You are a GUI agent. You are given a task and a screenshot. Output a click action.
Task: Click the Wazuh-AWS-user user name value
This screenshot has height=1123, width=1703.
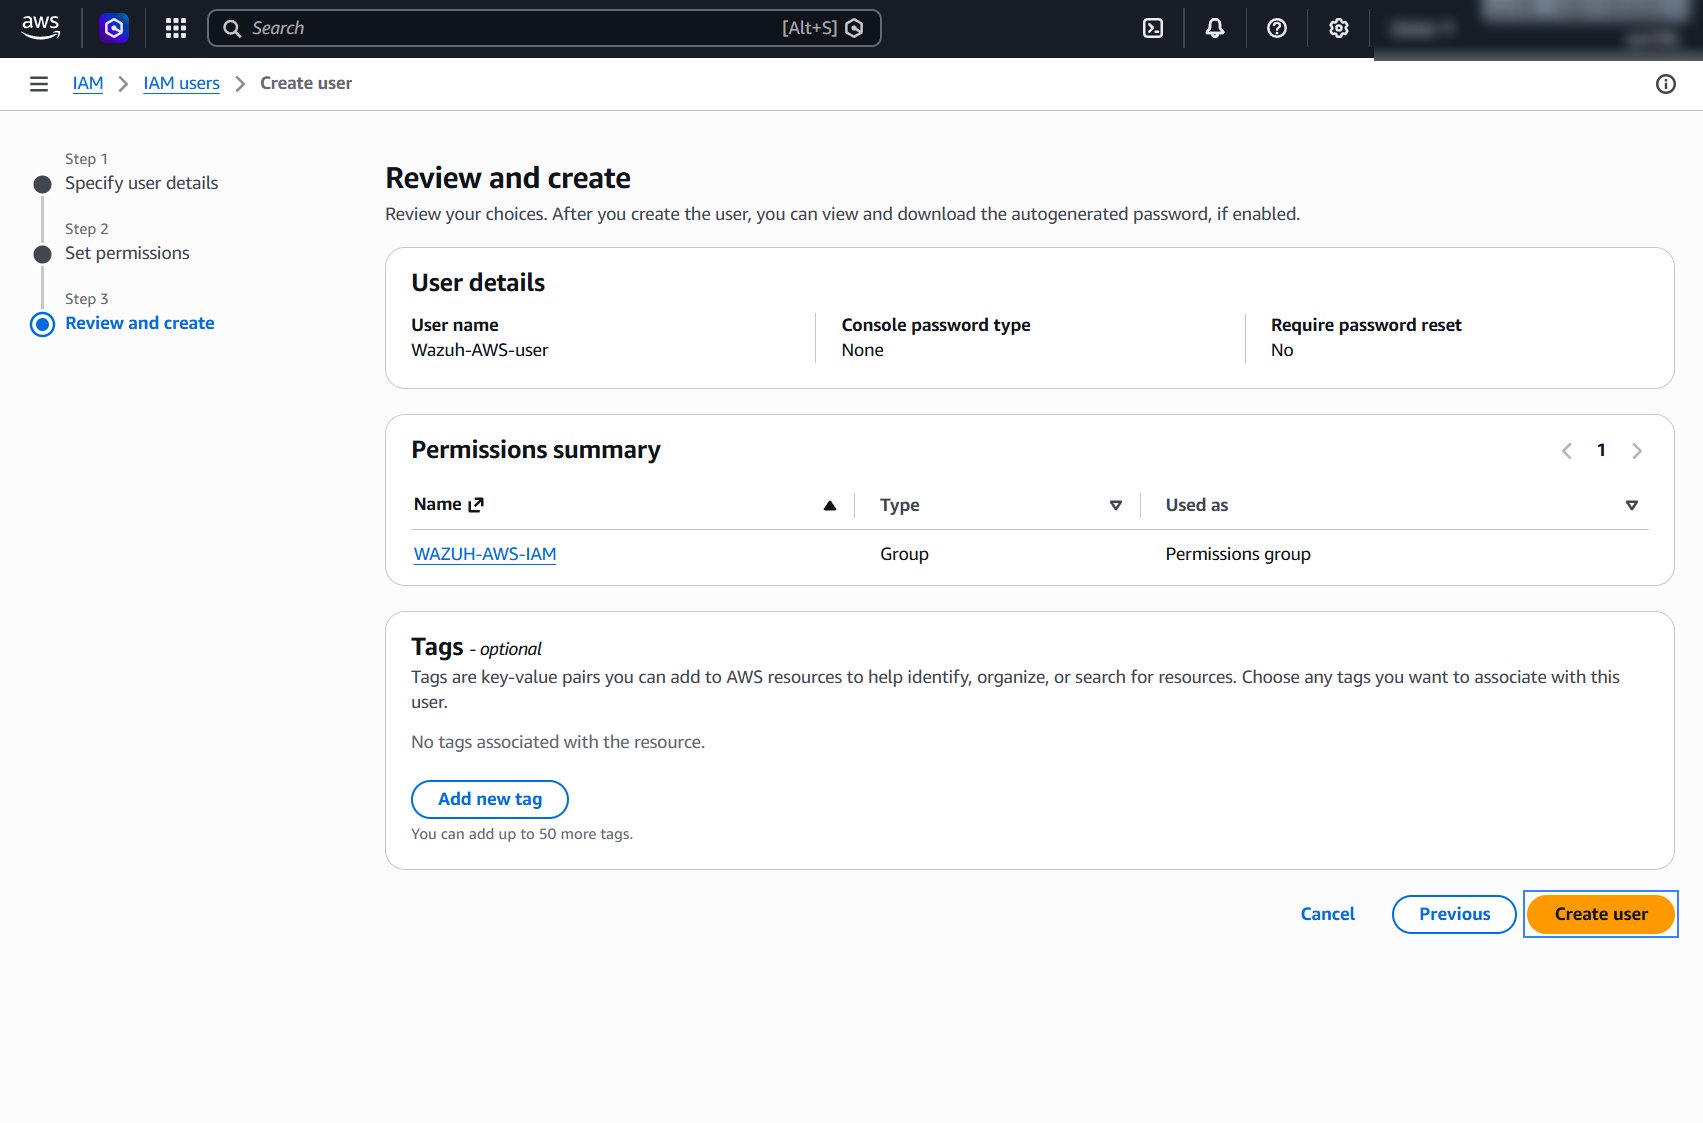click(x=480, y=350)
